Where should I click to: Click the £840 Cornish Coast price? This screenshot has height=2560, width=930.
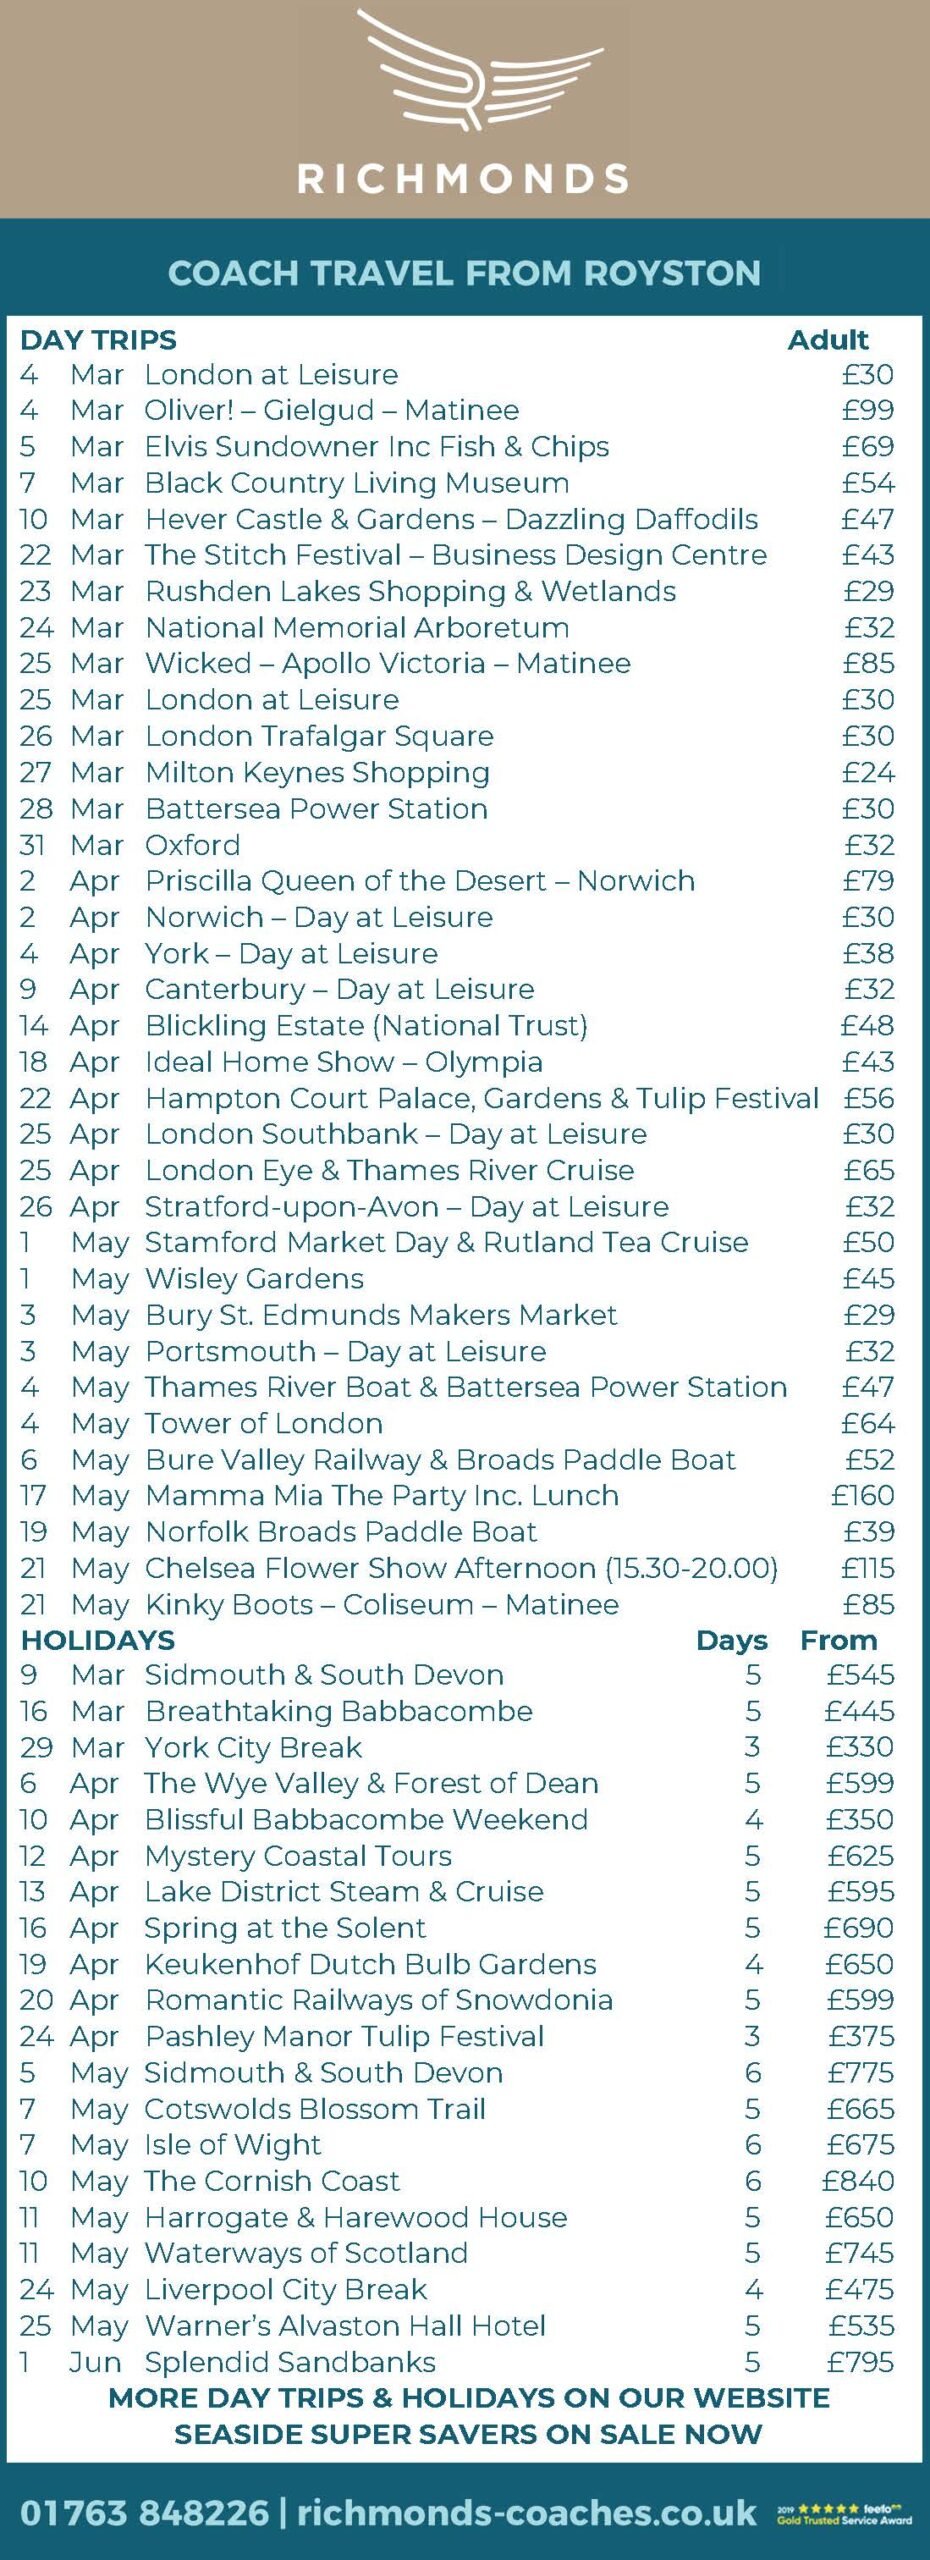pyautogui.click(x=858, y=2181)
